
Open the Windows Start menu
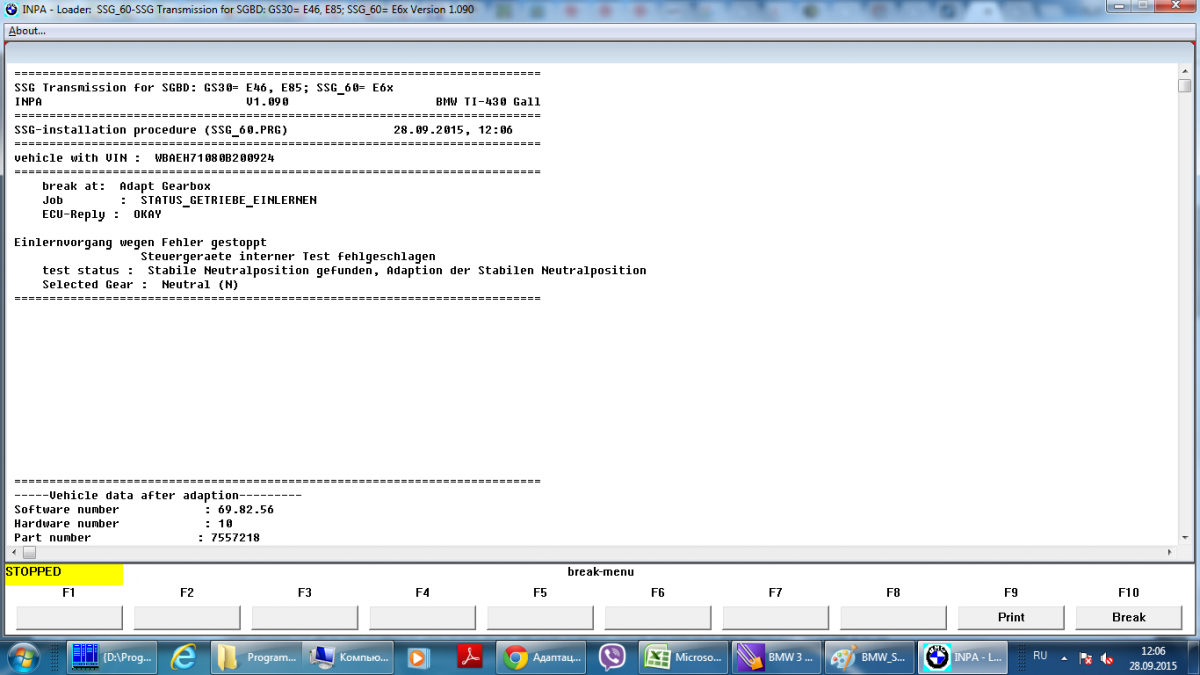(x=24, y=657)
